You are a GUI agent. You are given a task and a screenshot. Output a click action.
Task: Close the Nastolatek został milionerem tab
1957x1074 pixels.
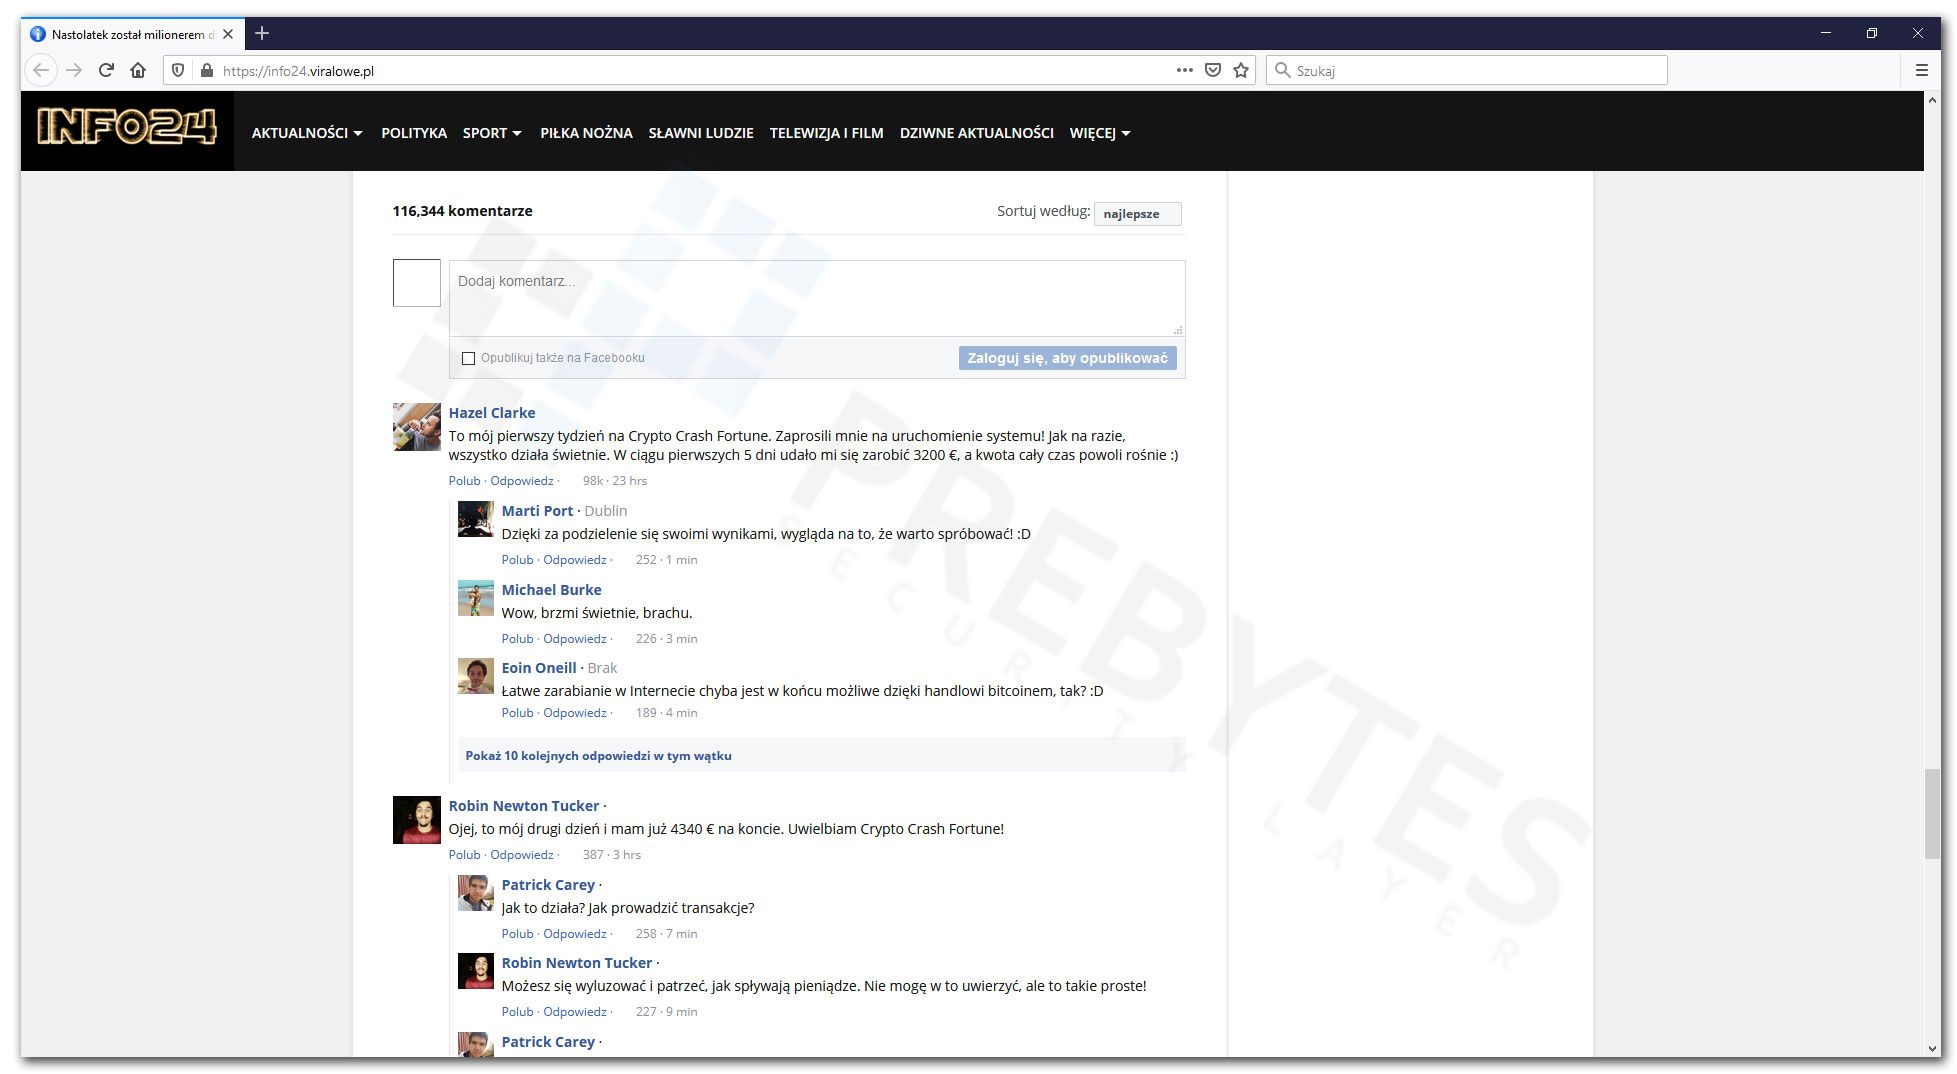click(x=228, y=34)
